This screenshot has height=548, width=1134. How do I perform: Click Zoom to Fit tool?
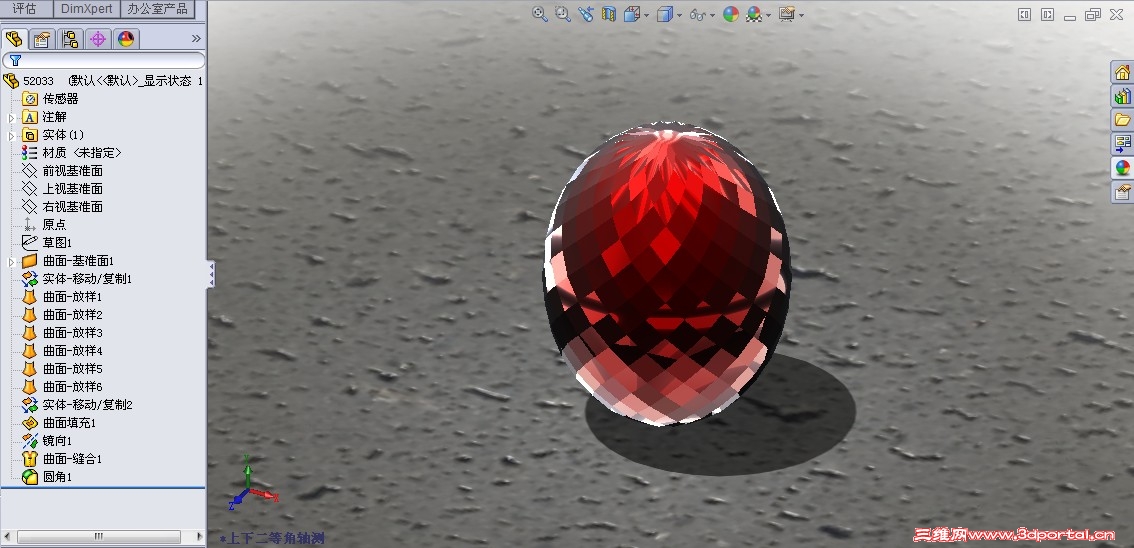coord(540,14)
